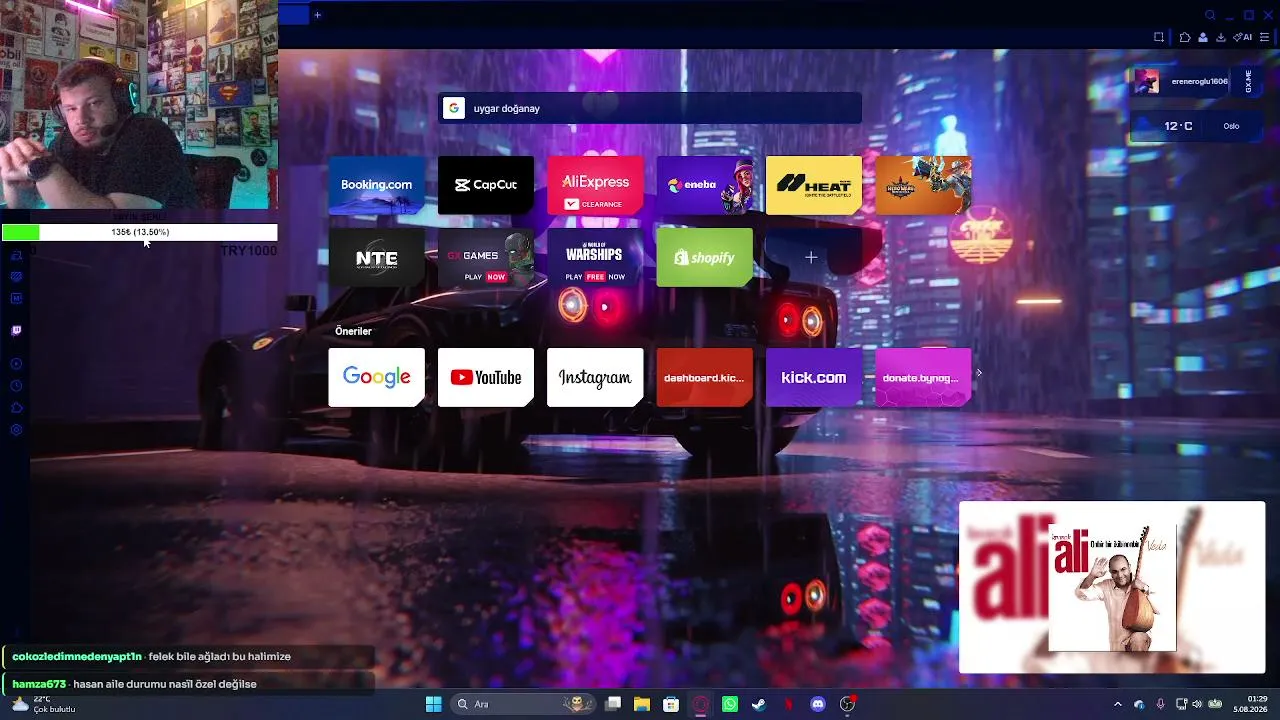Screen dimensions: 1280x720
Task: Open File Explorer from the taskbar
Action: [x=642, y=704]
